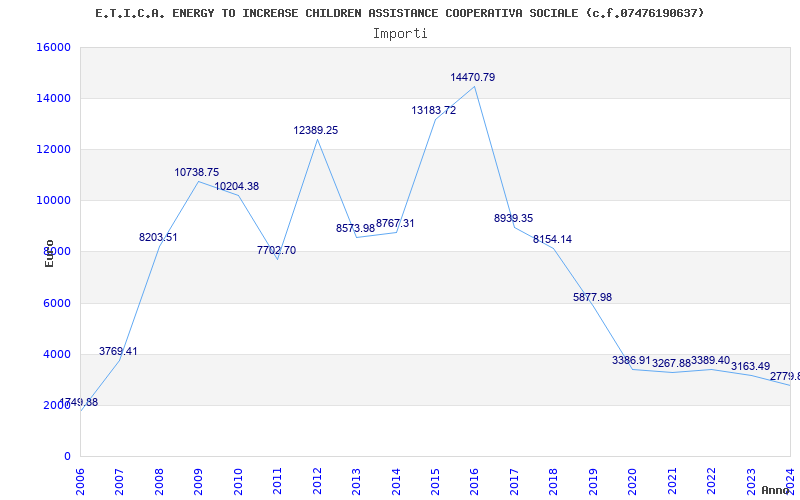Click the data label 8573.98
This screenshot has width=800, height=500.
click(x=355, y=229)
